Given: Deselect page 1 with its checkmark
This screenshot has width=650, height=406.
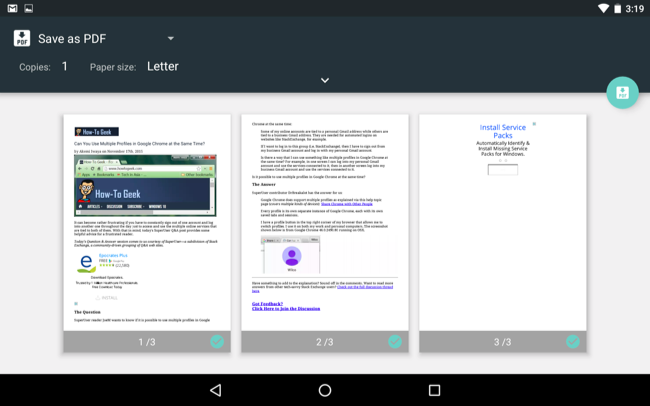Looking at the screenshot, I should coord(217,342).
